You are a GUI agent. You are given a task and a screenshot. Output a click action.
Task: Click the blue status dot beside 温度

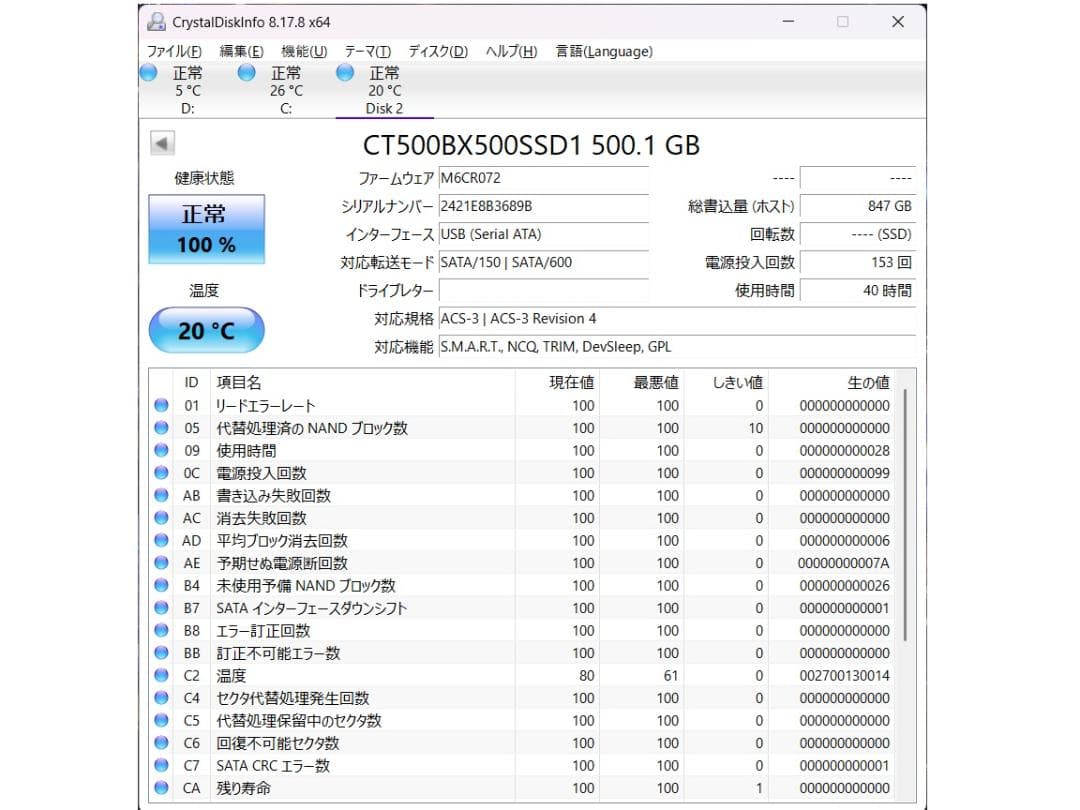[160, 676]
